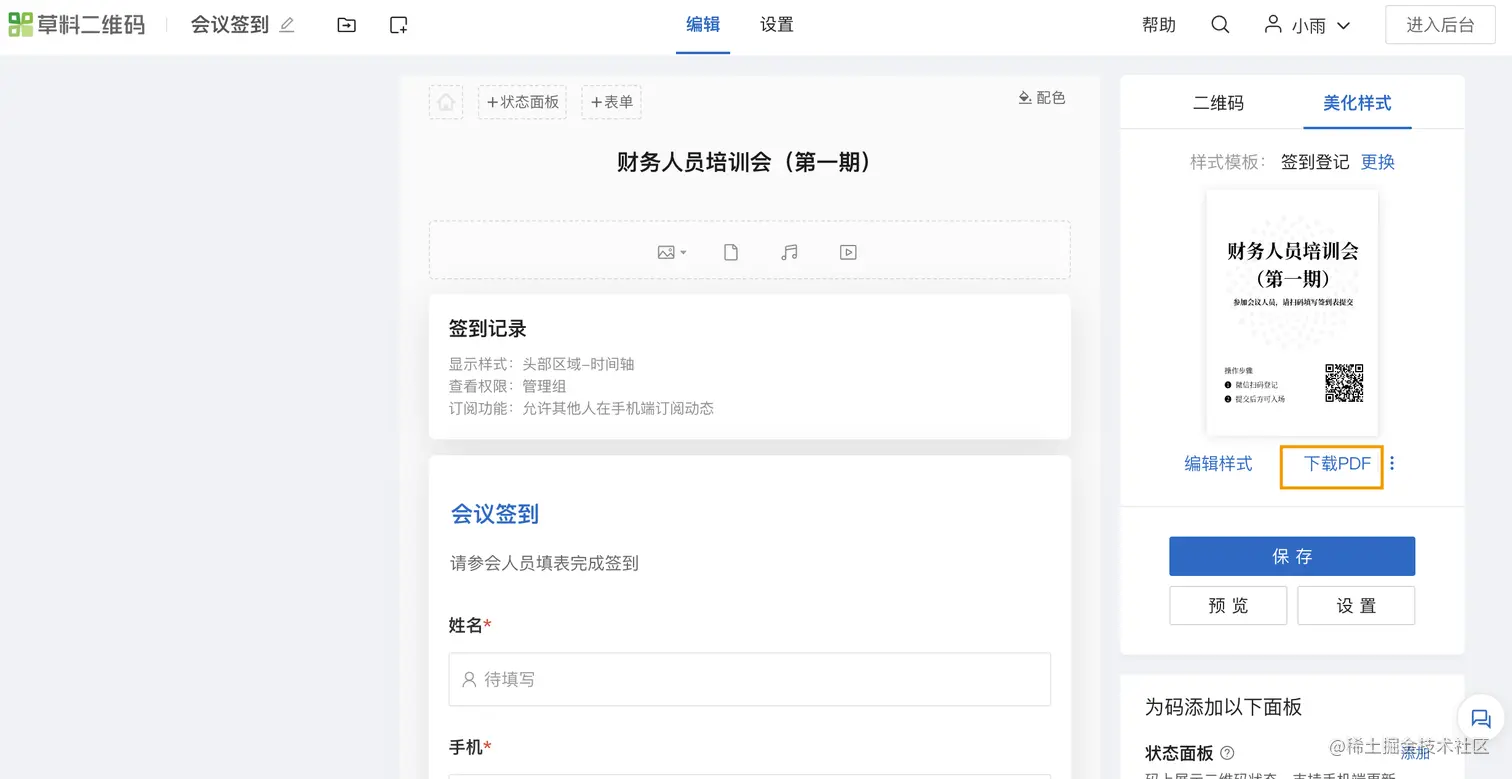Click the 更换 template link
This screenshot has width=1512, height=779.
click(x=1377, y=162)
